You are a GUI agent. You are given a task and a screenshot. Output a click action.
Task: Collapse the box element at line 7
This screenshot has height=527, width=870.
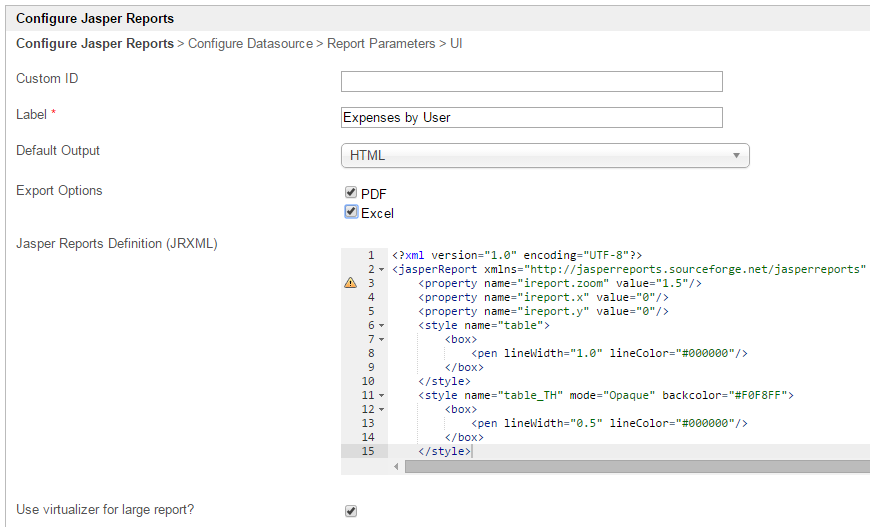tap(382, 340)
